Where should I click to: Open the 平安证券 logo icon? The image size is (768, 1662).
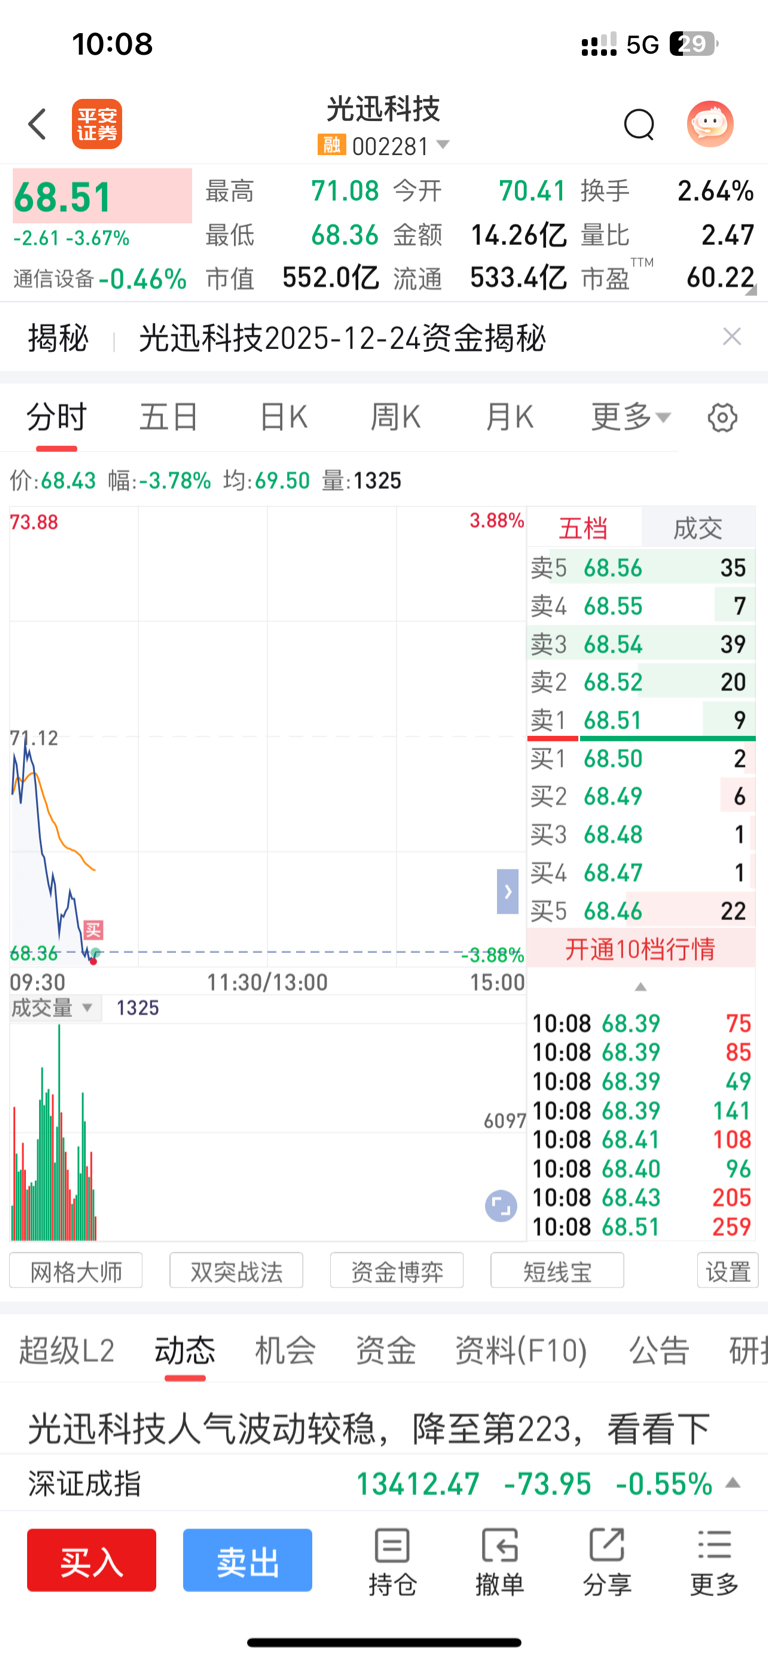click(96, 124)
